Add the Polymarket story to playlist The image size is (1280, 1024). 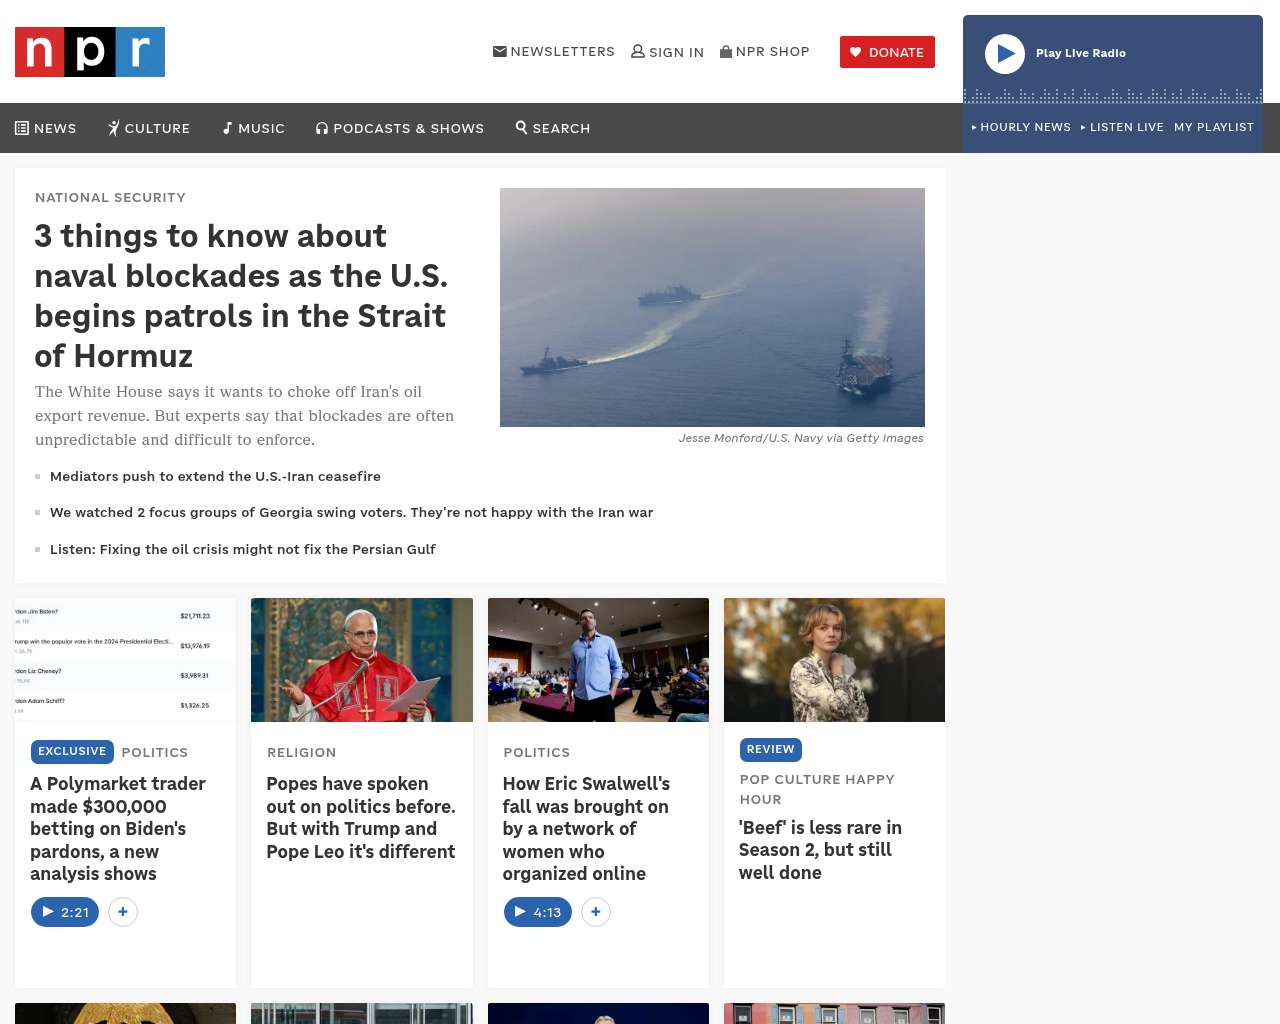[x=123, y=912]
